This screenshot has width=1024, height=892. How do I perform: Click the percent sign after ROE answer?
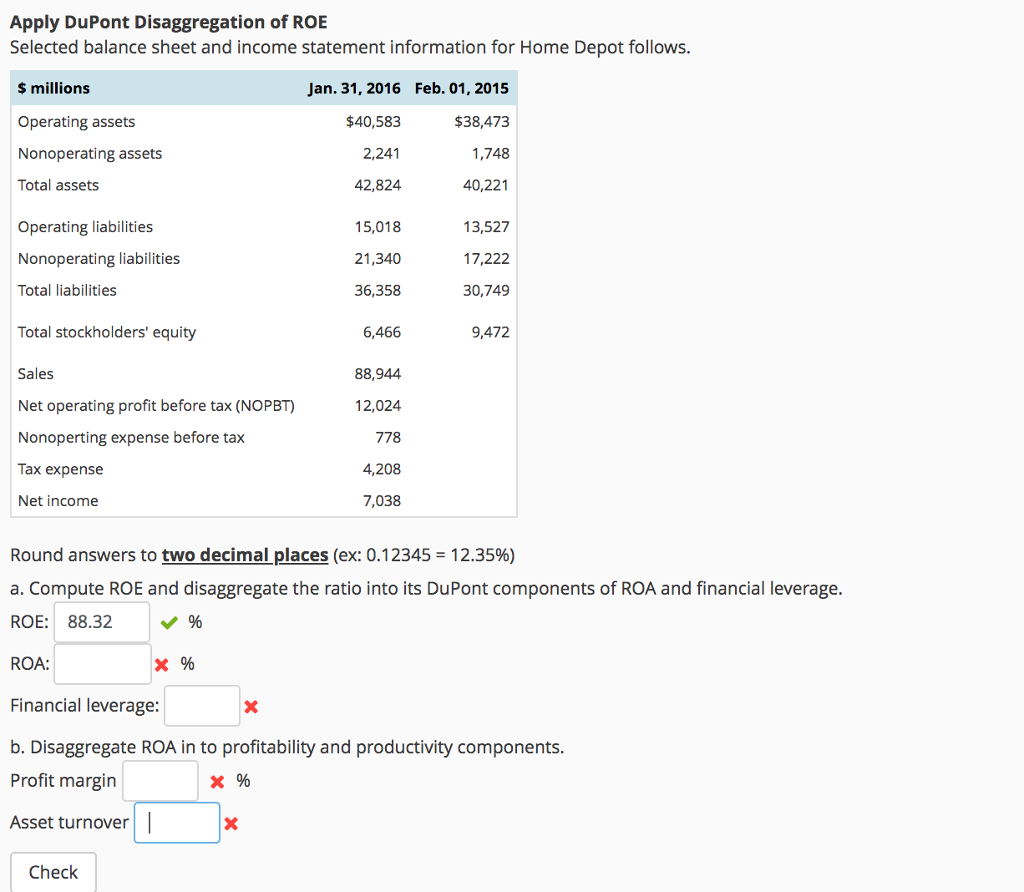(194, 622)
